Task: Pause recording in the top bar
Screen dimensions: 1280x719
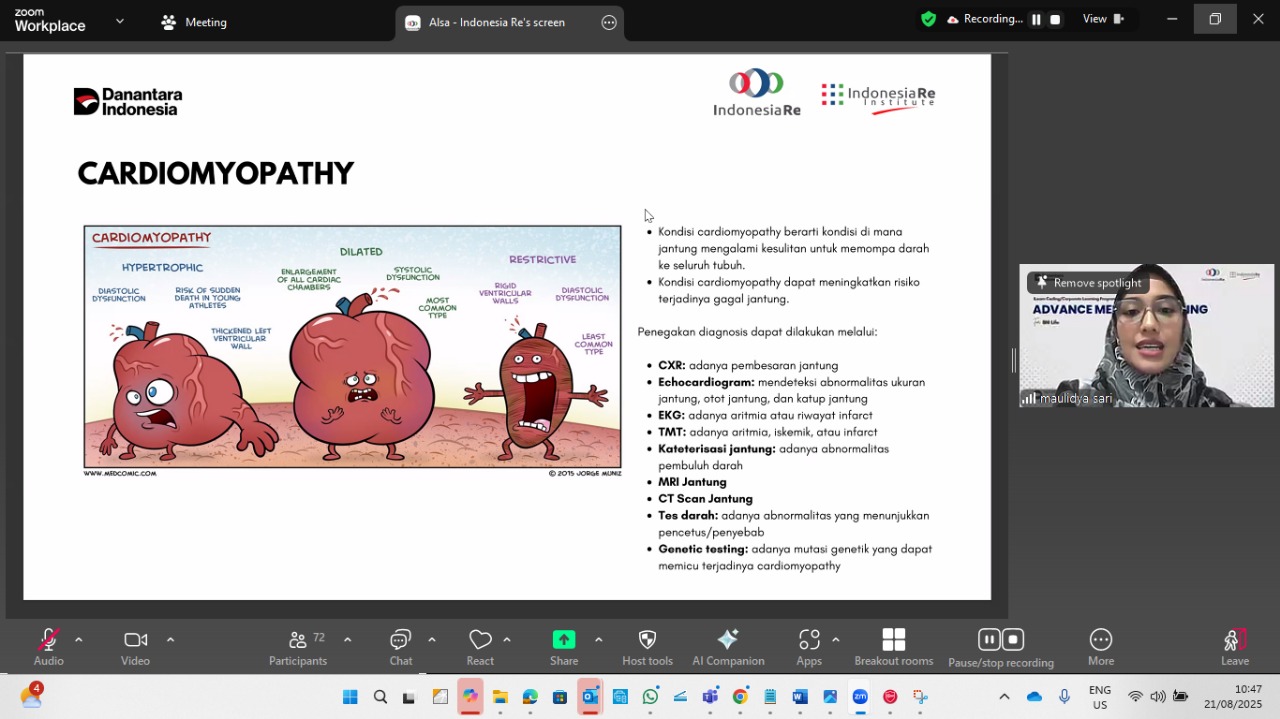Action: (1036, 19)
